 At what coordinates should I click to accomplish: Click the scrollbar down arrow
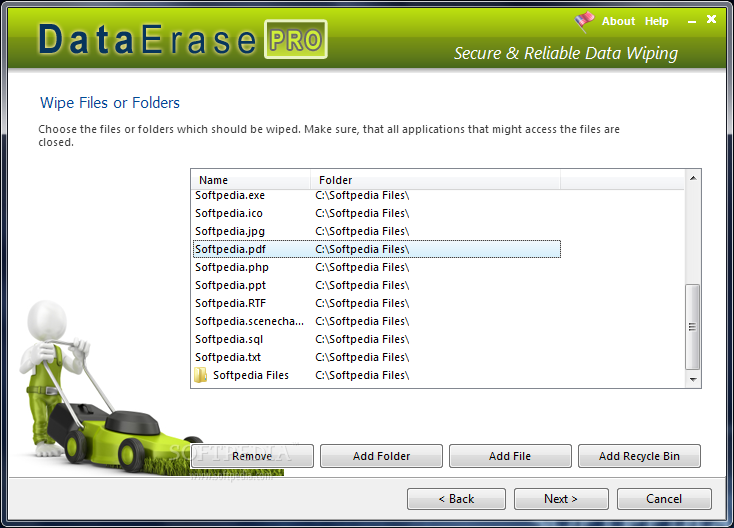pyautogui.click(x=693, y=380)
